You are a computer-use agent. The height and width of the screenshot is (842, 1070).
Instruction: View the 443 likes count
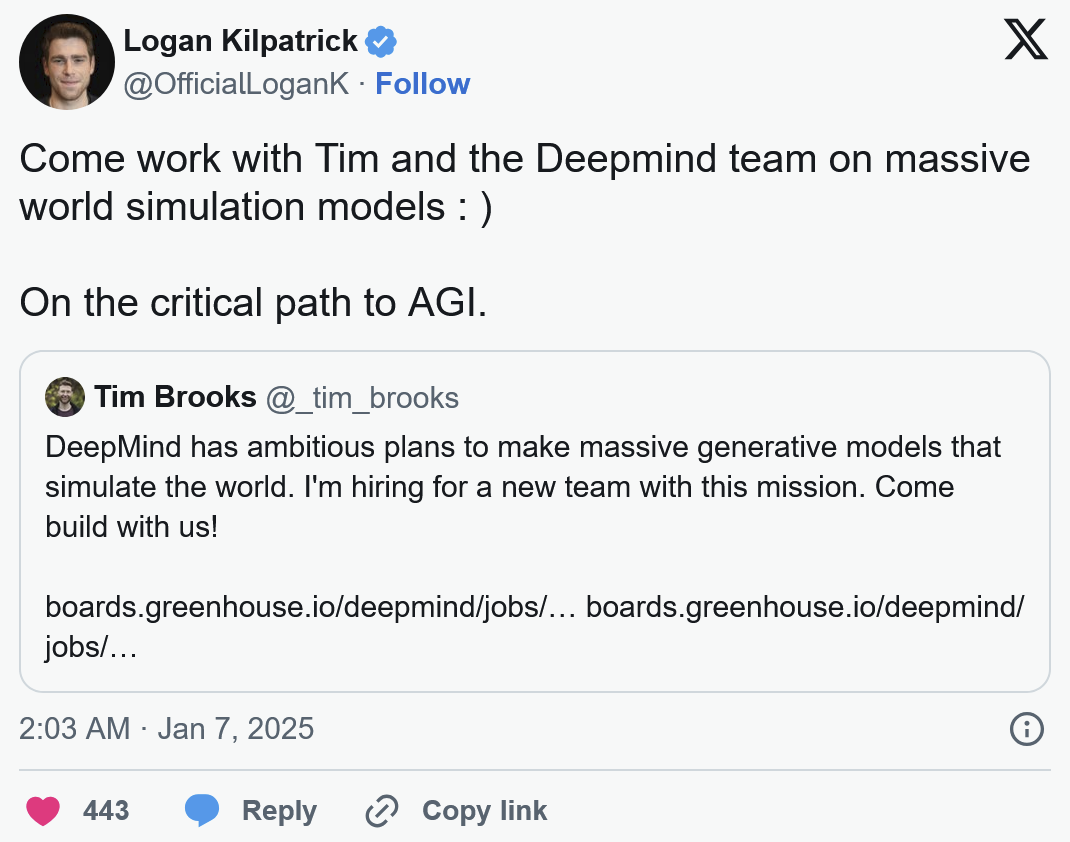coord(106,810)
